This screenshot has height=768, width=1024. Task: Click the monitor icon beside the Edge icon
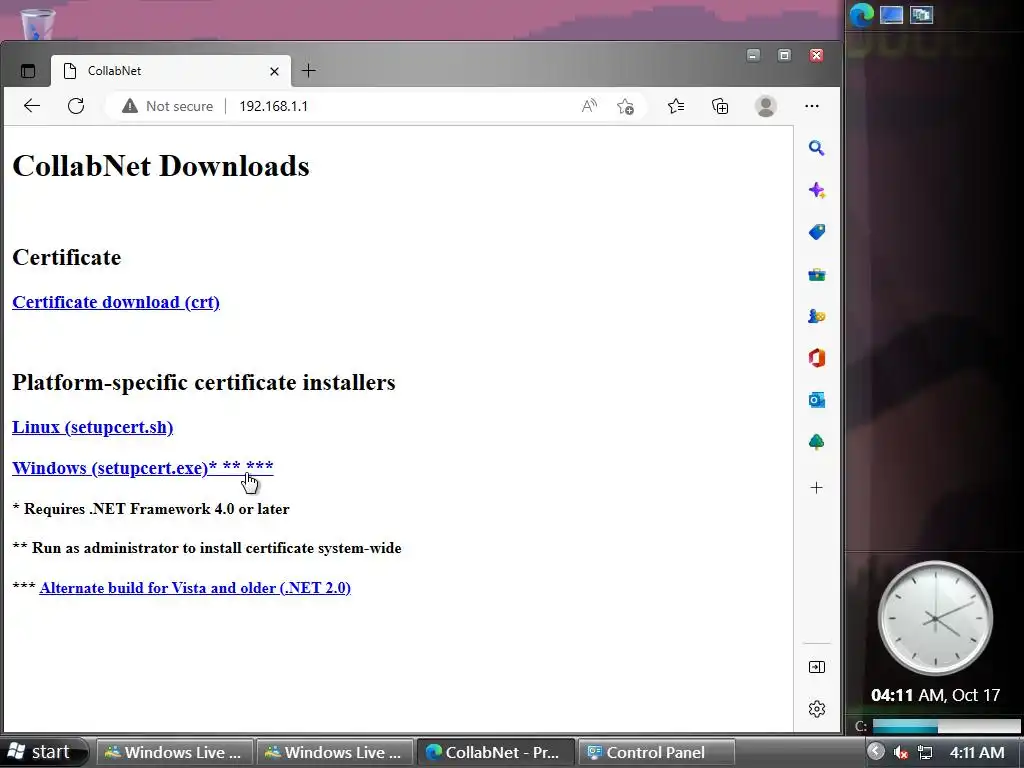click(891, 15)
